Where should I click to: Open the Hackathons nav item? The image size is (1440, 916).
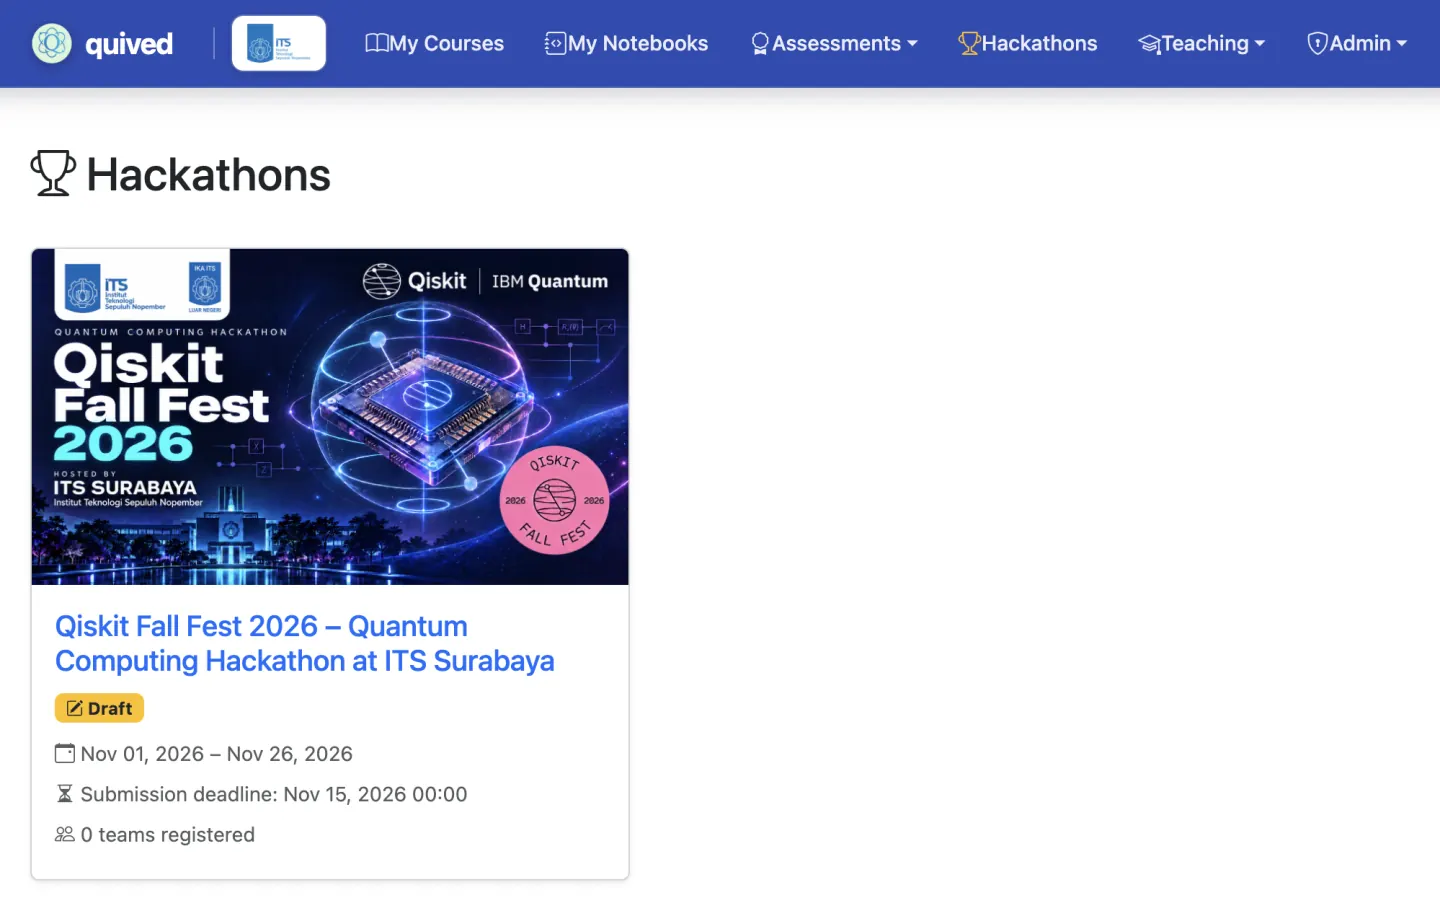(x=1028, y=43)
